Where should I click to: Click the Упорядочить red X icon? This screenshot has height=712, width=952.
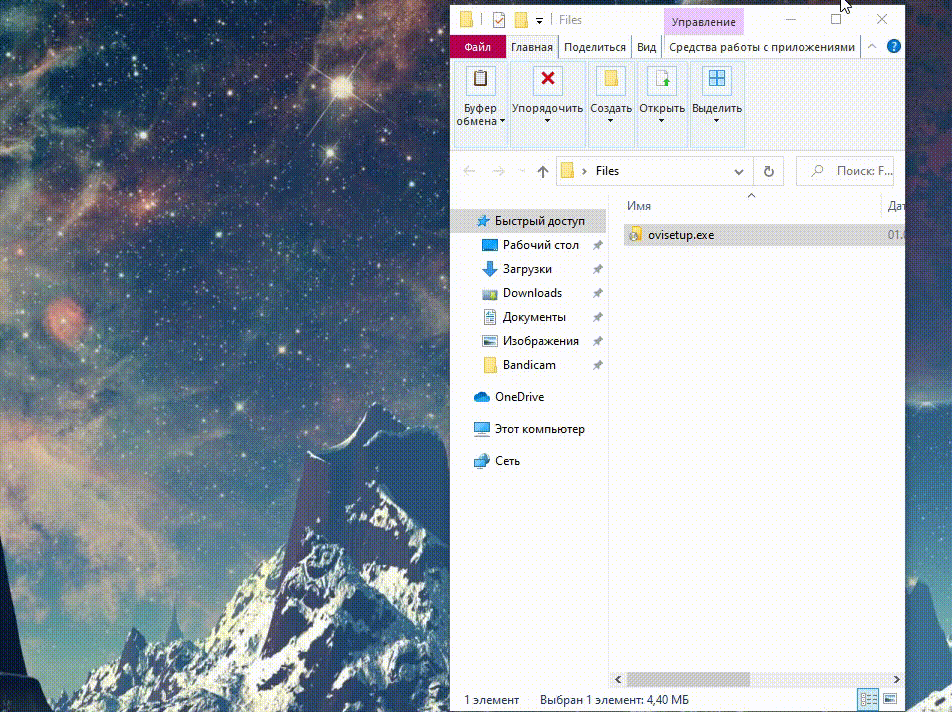547,80
